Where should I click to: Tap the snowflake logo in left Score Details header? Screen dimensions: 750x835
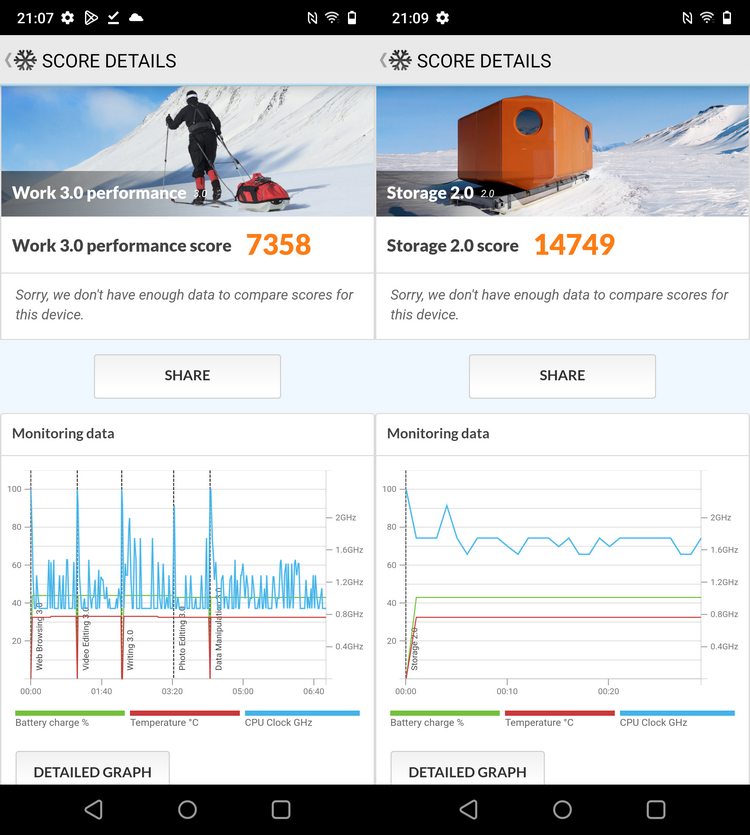pyautogui.click(x=26, y=60)
